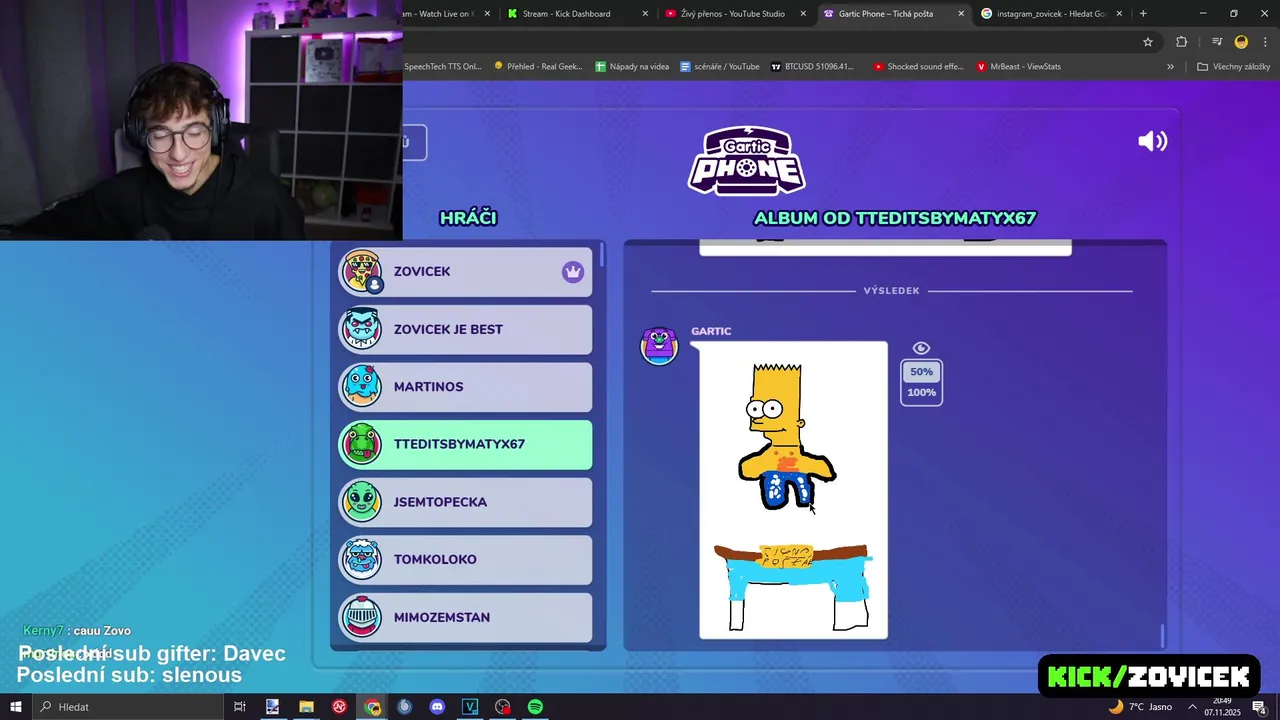The height and width of the screenshot is (720, 1280).
Task: Open the red circular app on taskbar
Action: click(x=339, y=707)
